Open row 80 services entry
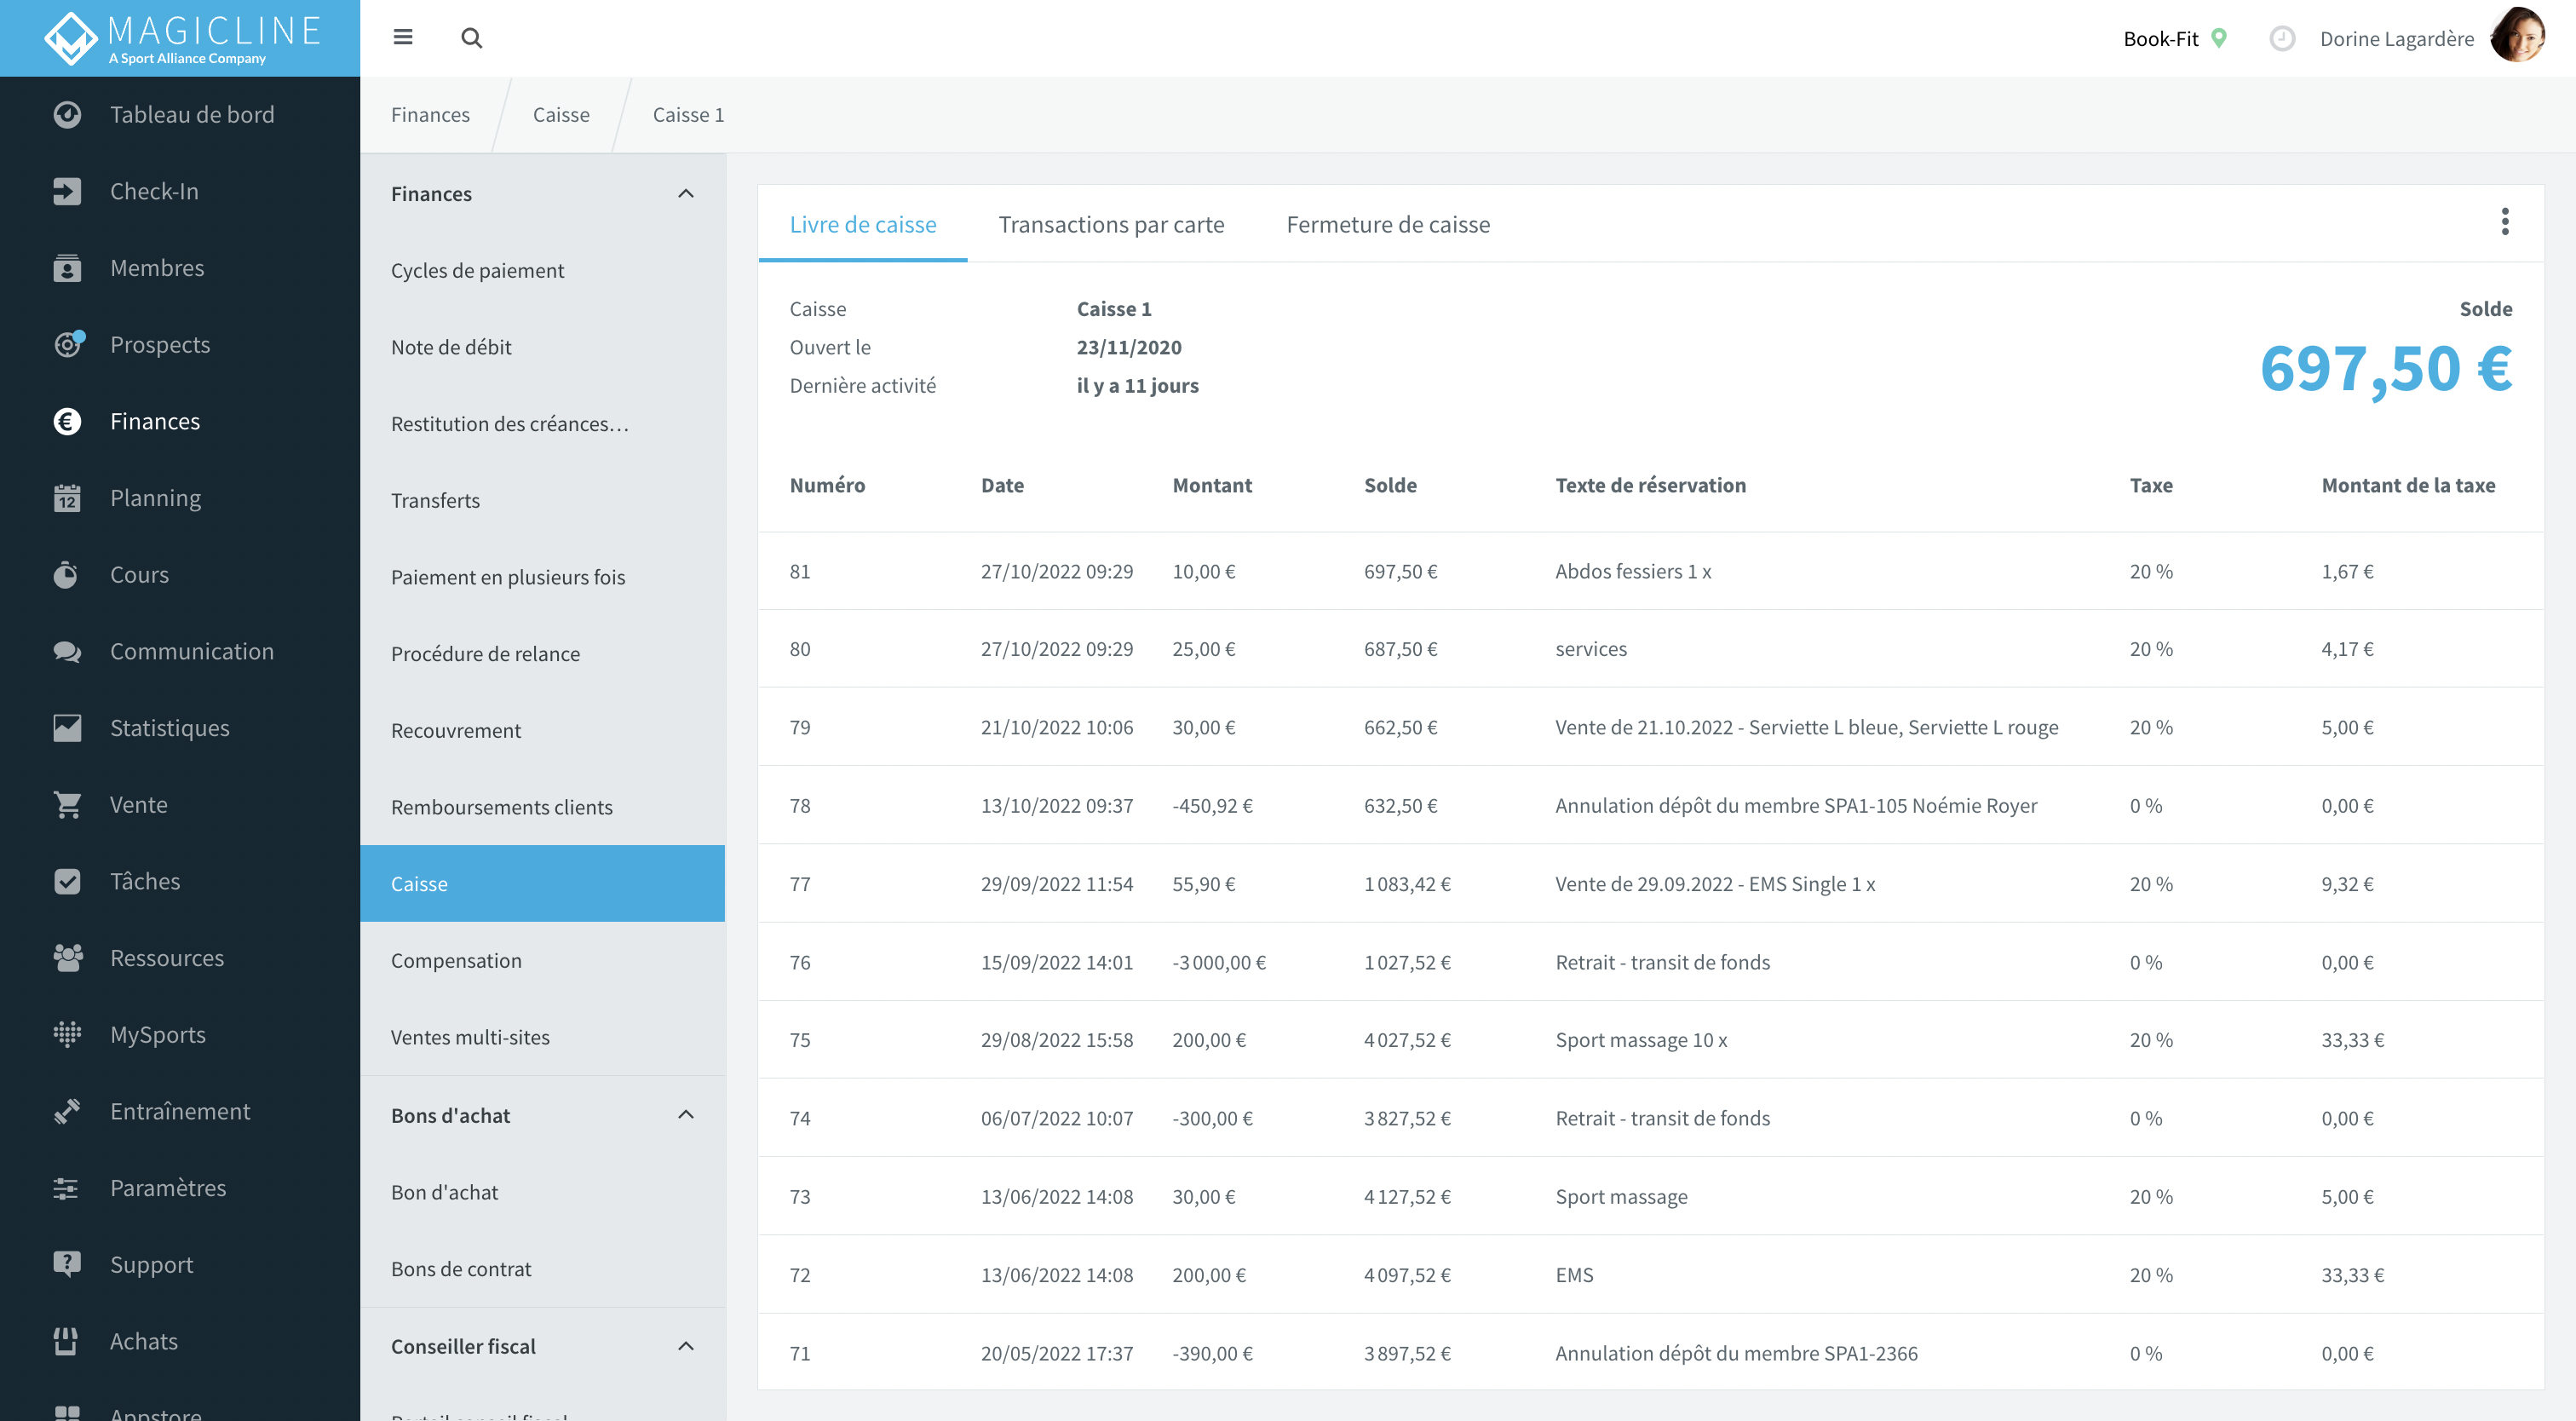The width and height of the screenshot is (2576, 1421). click(x=1651, y=649)
